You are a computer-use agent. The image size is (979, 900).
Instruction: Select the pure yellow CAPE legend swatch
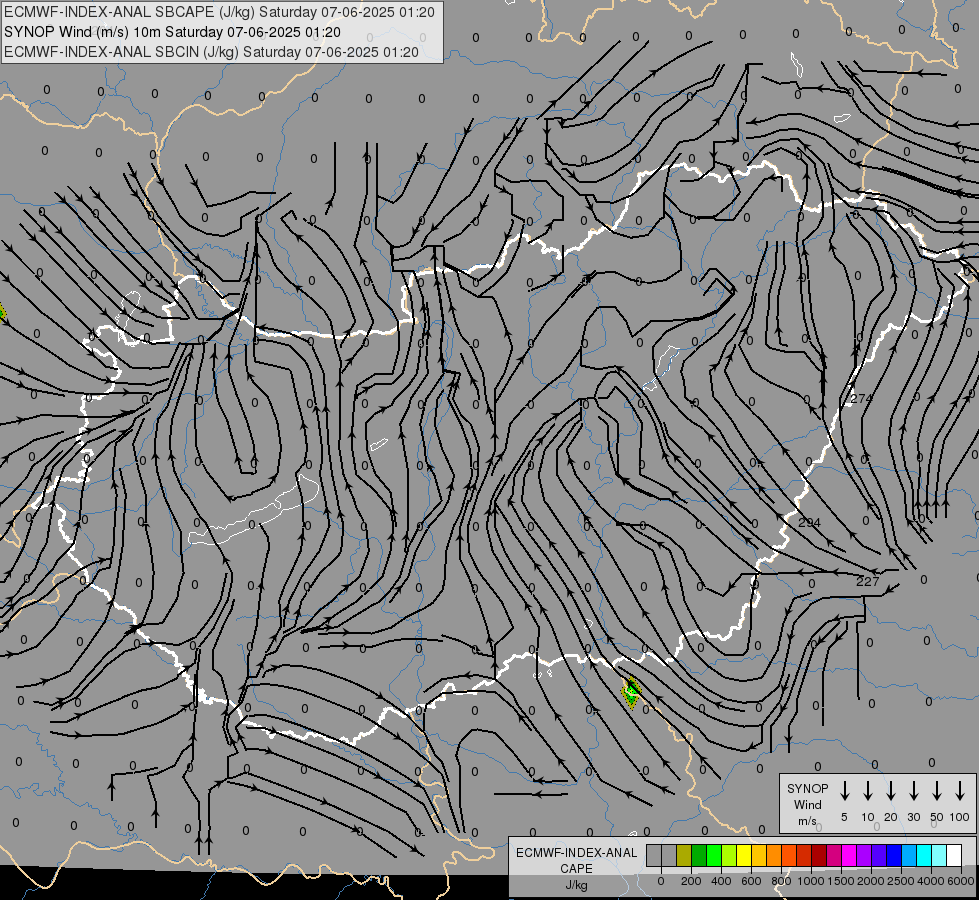(744, 855)
